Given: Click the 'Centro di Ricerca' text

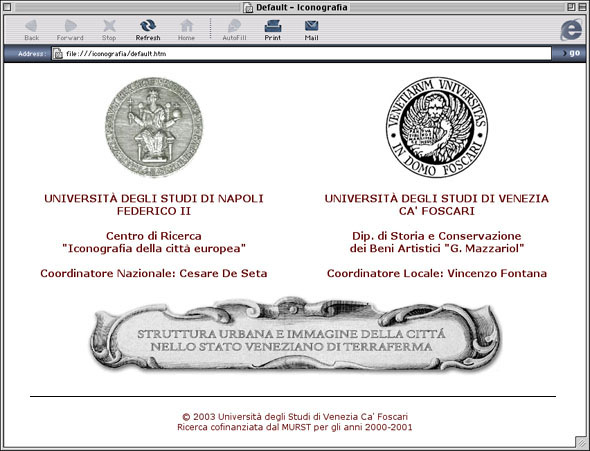Looking at the screenshot, I should (x=154, y=236).
